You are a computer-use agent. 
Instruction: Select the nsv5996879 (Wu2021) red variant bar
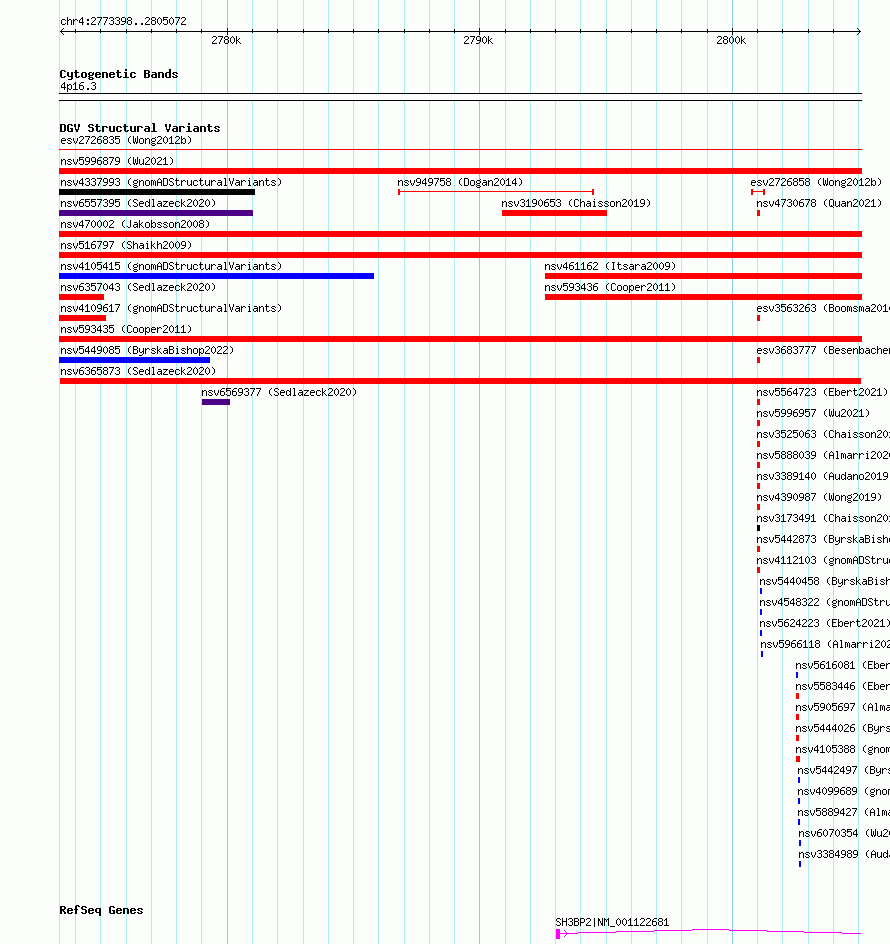(461, 171)
